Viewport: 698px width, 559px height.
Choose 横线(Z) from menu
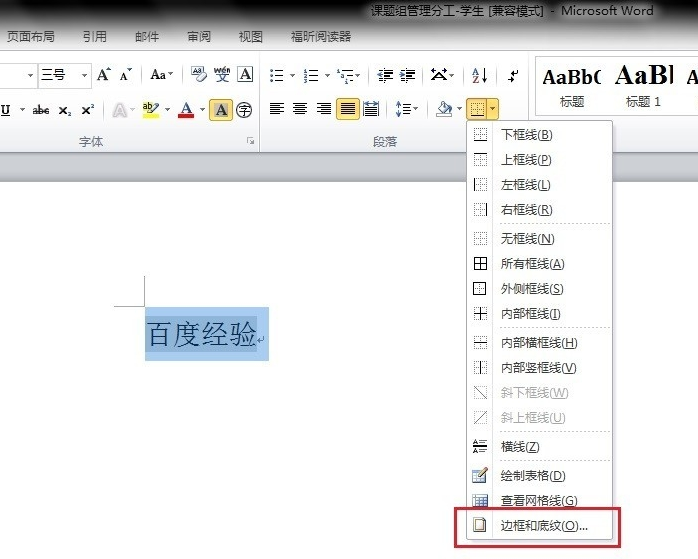pos(540,446)
